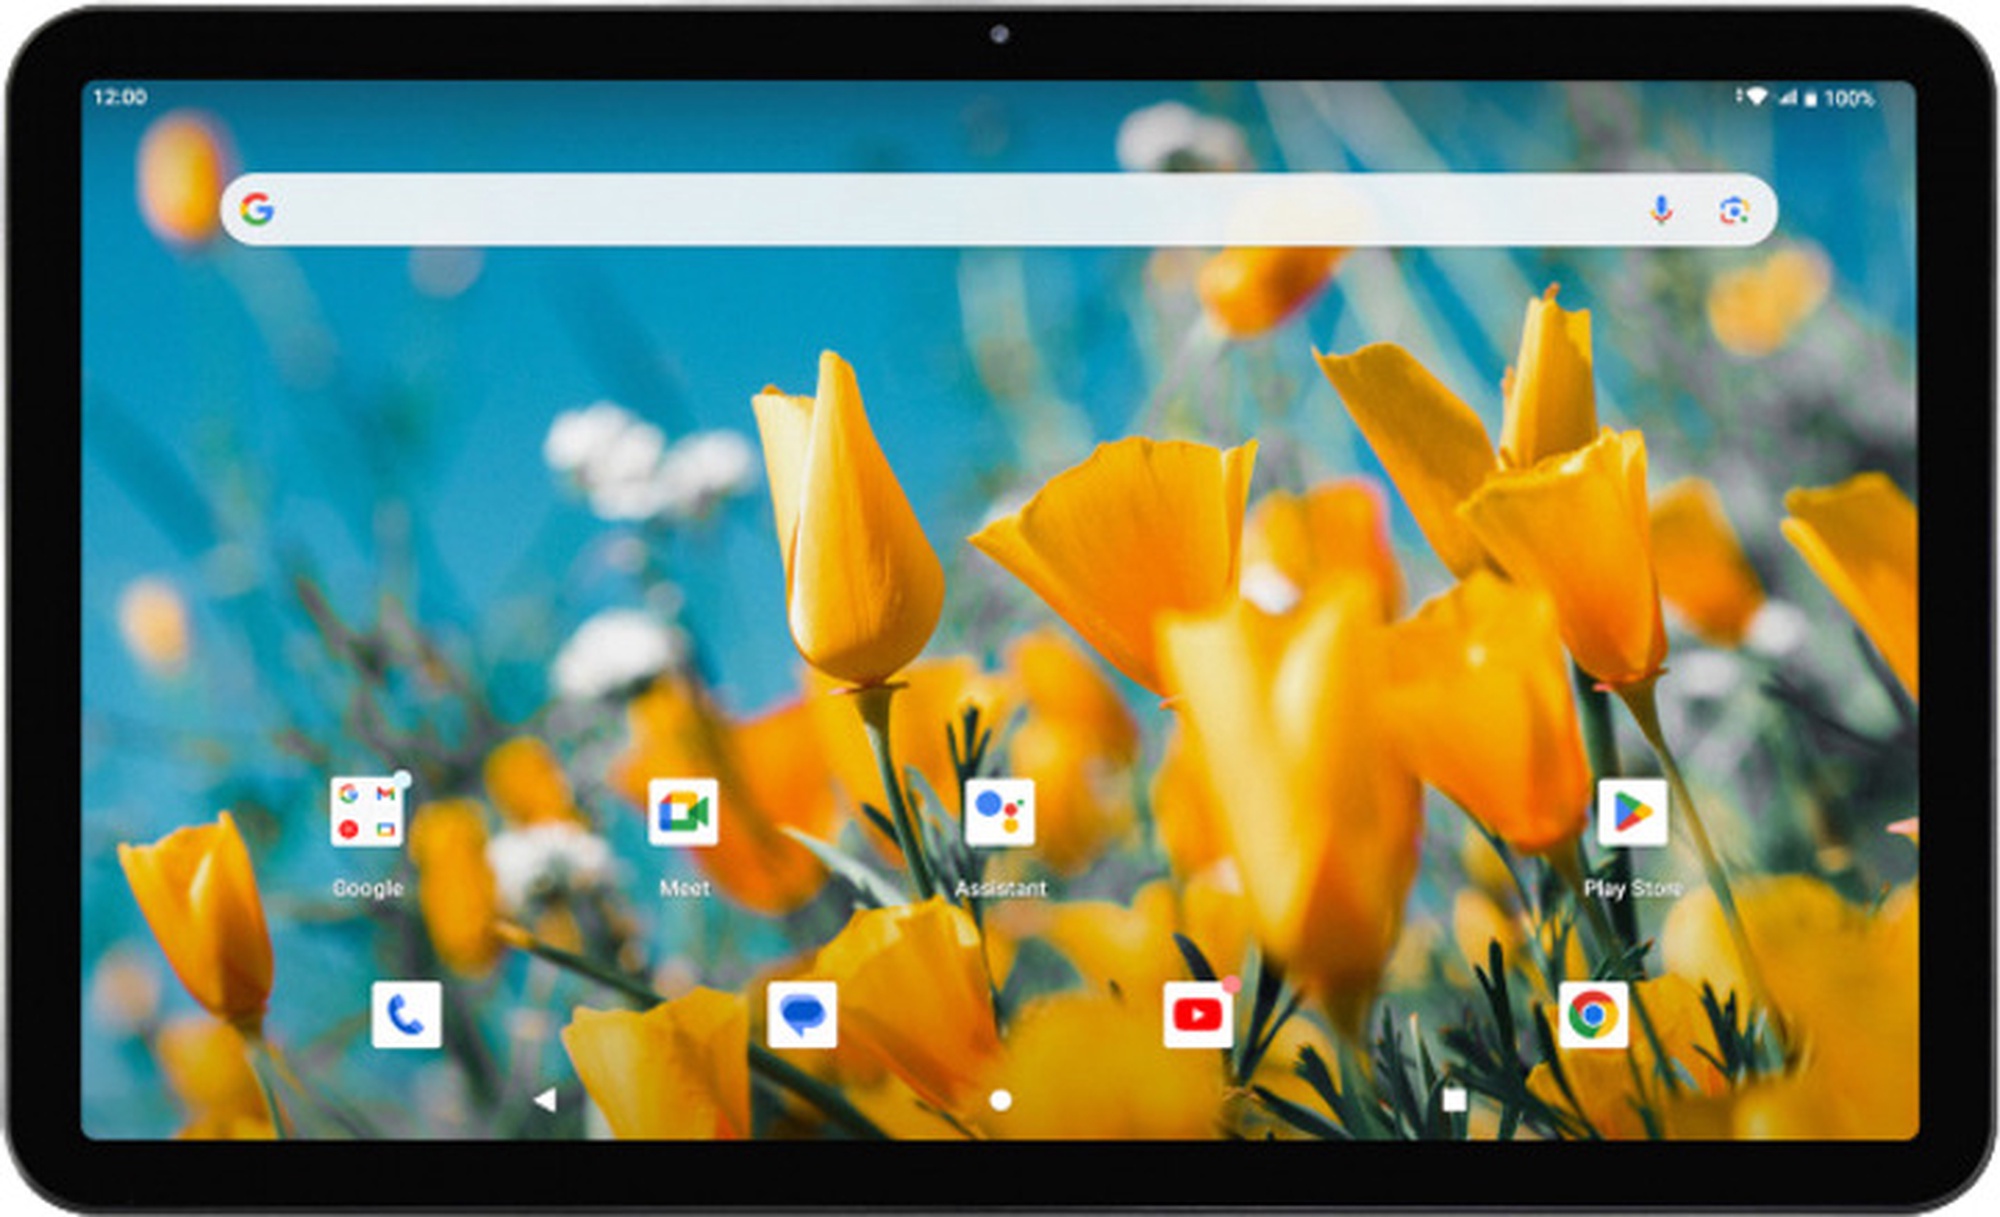
Task: Launch the Chrome browser
Action: tap(1592, 1015)
